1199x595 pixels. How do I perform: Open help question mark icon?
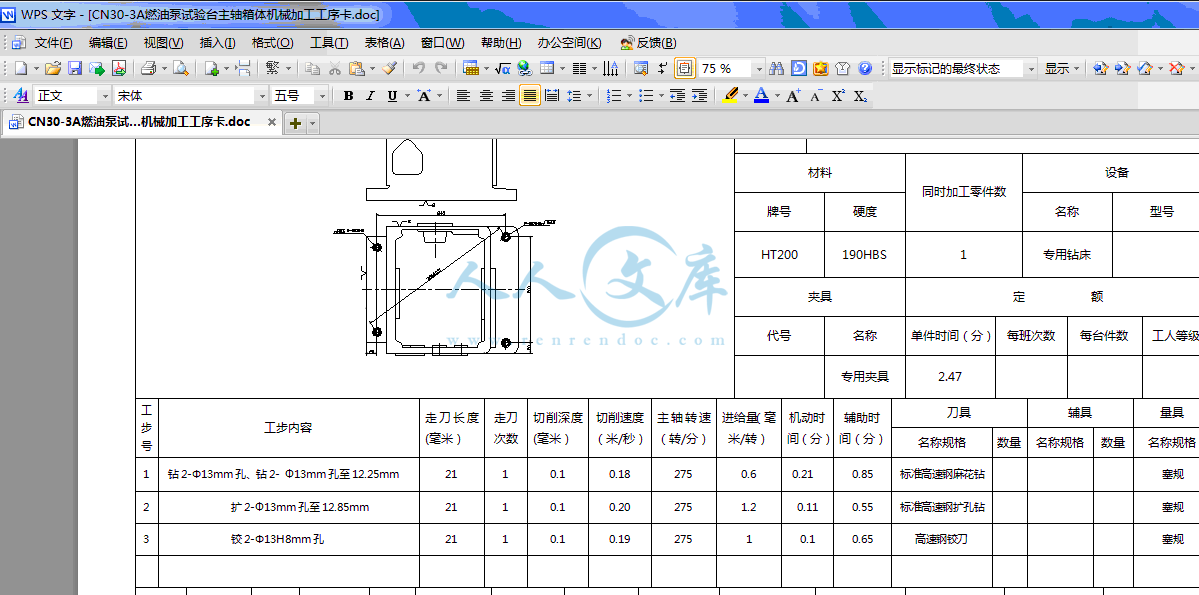tap(865, 69)
